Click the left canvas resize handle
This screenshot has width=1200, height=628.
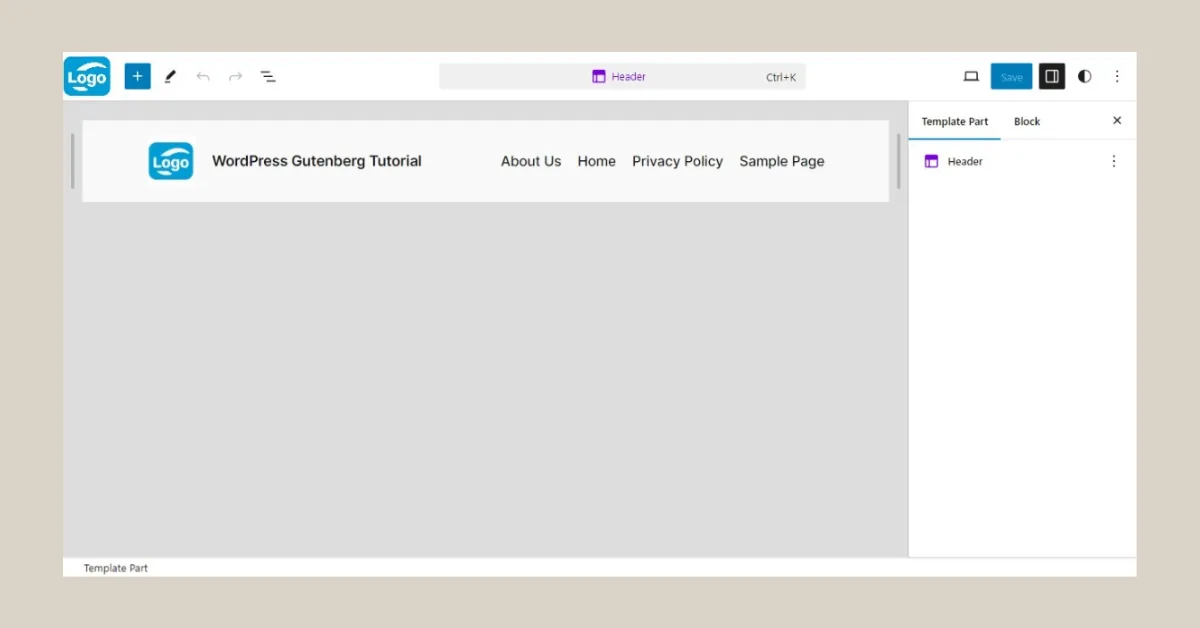click(73, 161)
